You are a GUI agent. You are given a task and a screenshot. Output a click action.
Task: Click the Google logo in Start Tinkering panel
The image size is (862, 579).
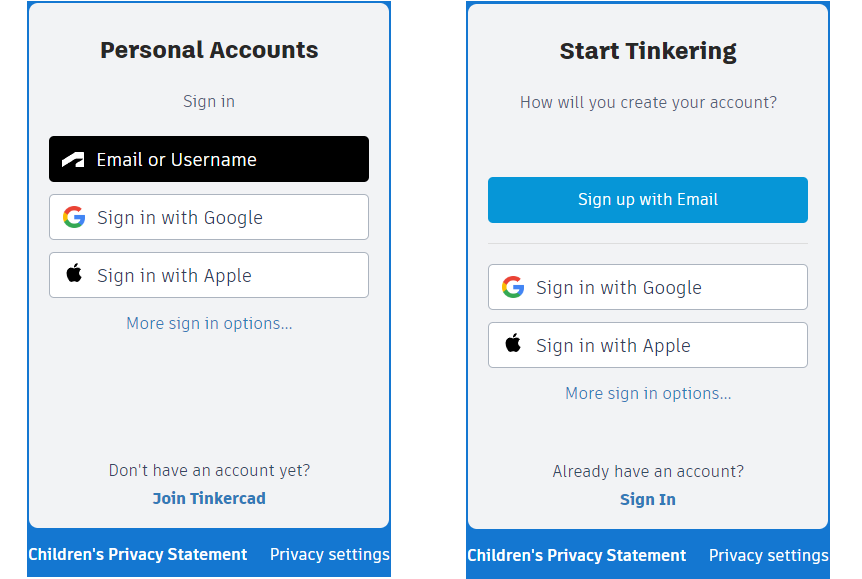point(513,288)
